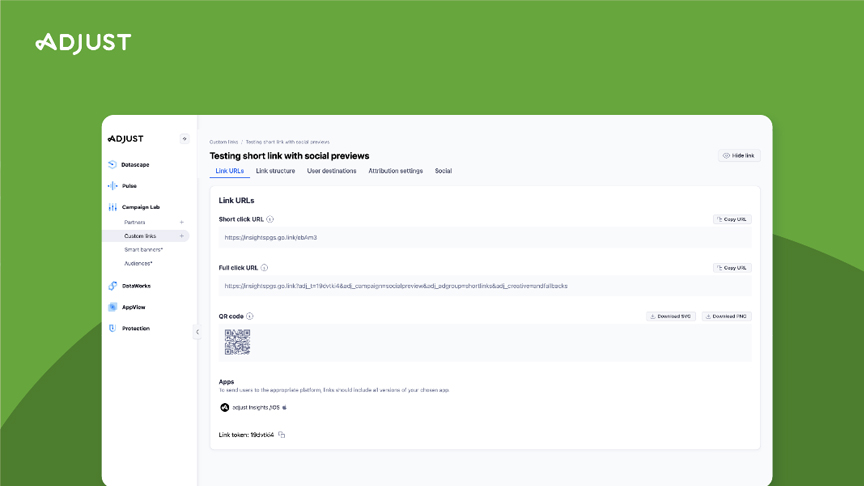Screen dimensions: 864x486
Task: Copy the full click URL
Action: tap(732, 268)
